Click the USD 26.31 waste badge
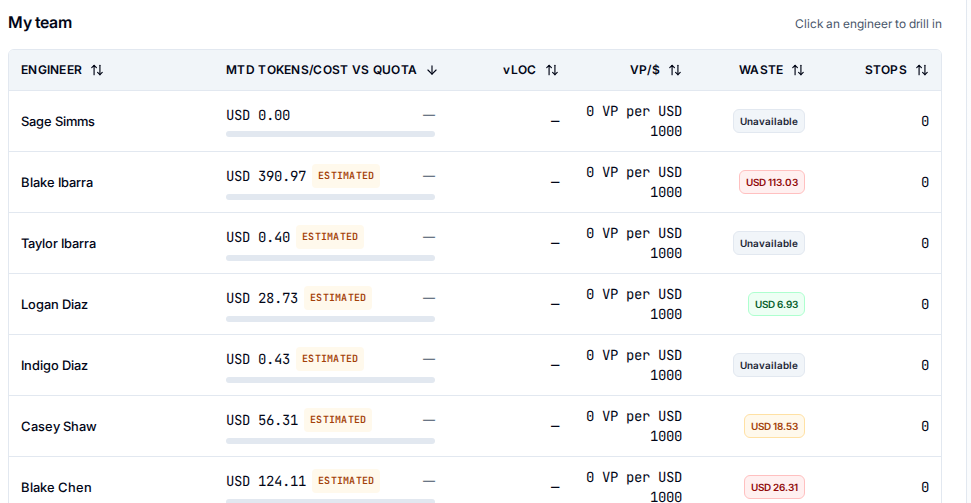The image size is (971, 503). pyautogui.click(x=774, y=487)
